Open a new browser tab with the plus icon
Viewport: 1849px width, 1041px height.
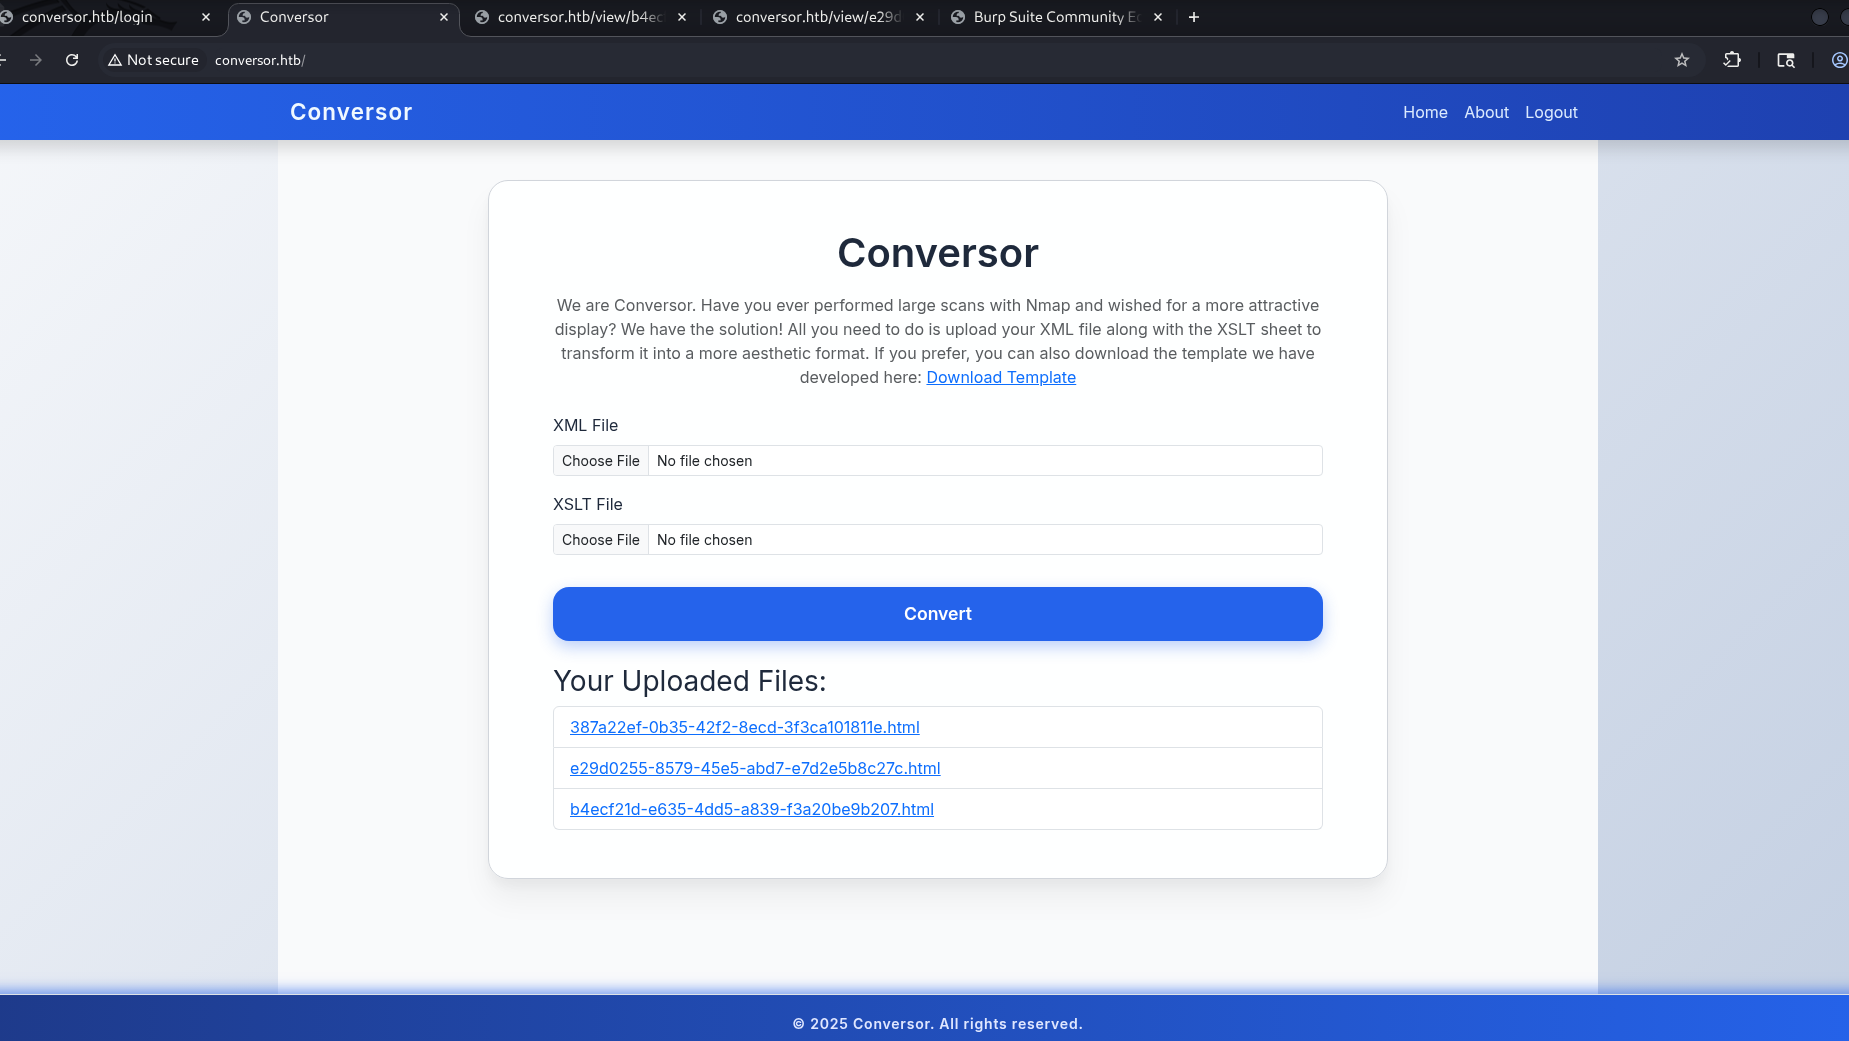[x=1193, y=16]
